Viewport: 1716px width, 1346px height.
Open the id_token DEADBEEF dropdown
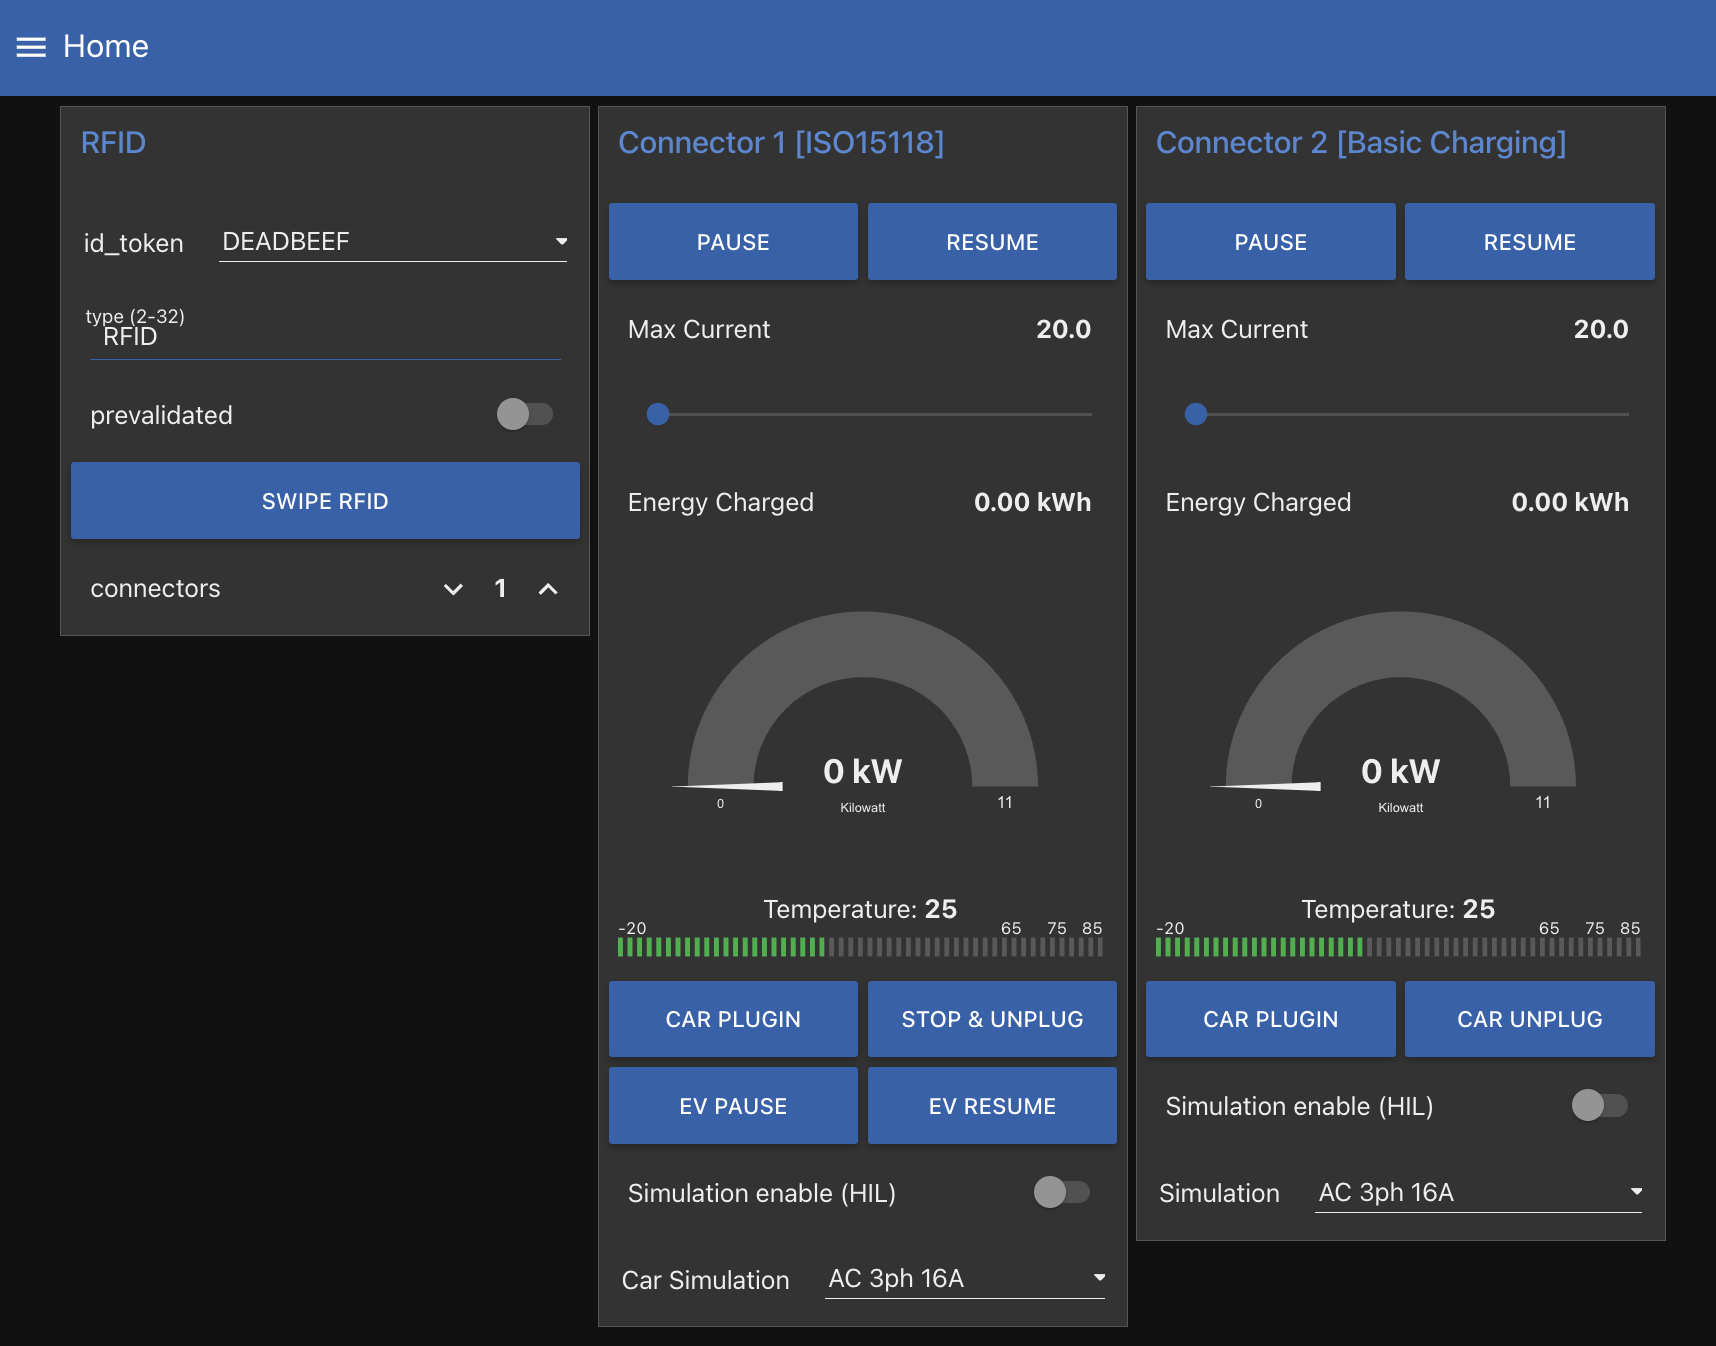click(393, 242)
